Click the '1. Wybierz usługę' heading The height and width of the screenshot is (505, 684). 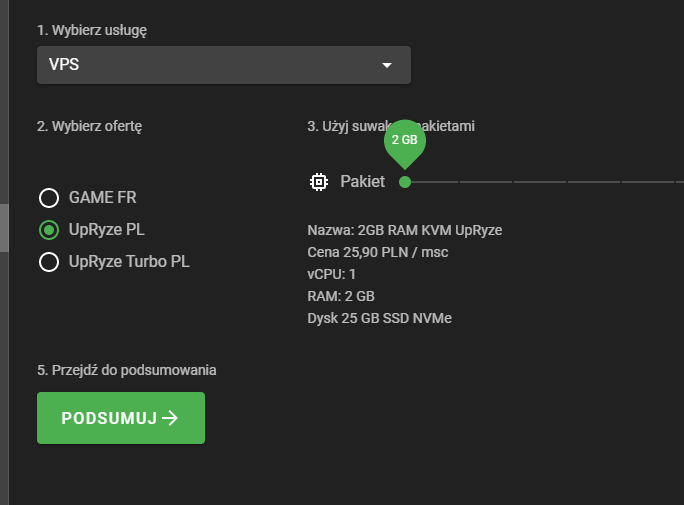click(x=92, y=30)
